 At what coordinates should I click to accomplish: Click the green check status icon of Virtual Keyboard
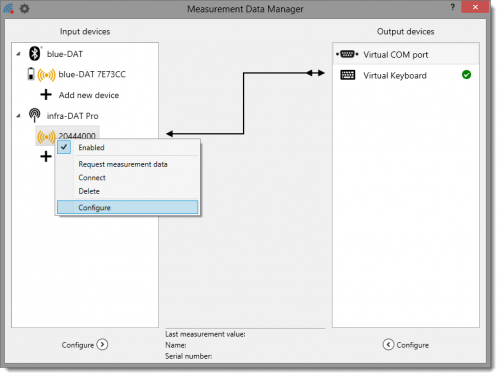[466, 75]
